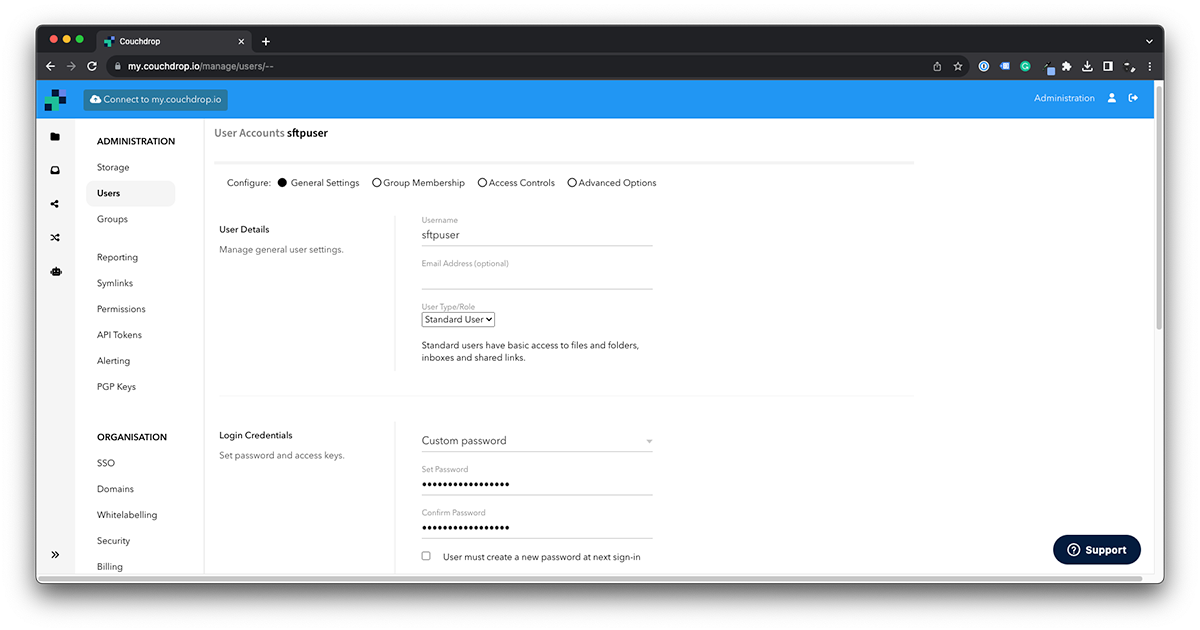
Task: Expand the collapsed sidebar with the chevron
Action: 56,554
